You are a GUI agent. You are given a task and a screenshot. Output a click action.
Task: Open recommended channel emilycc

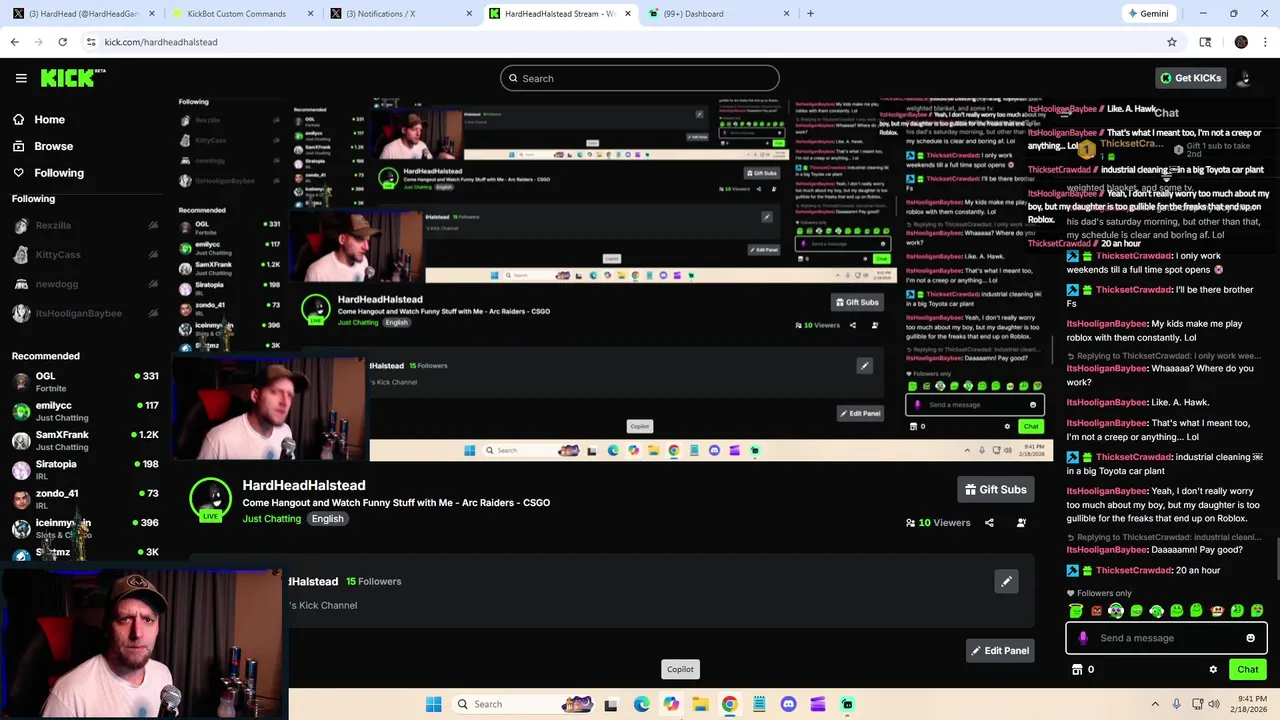(85, 411)
